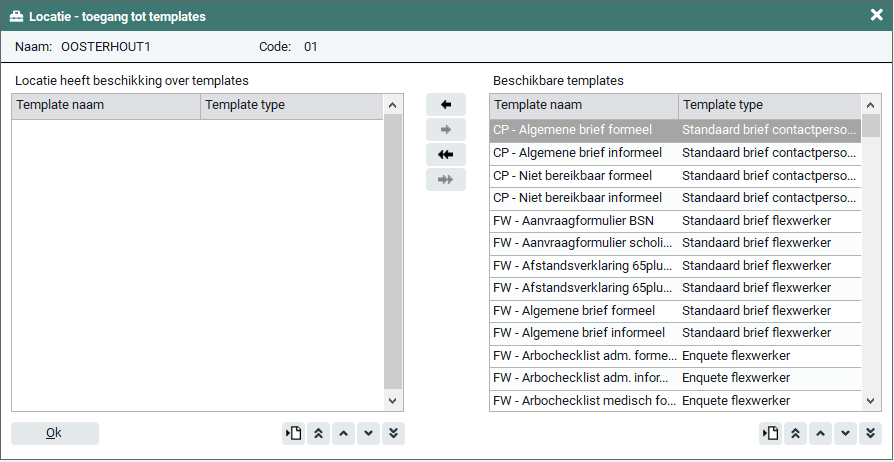
Task: Click the single left arrow to add selected template
Action: pos(446,105)
